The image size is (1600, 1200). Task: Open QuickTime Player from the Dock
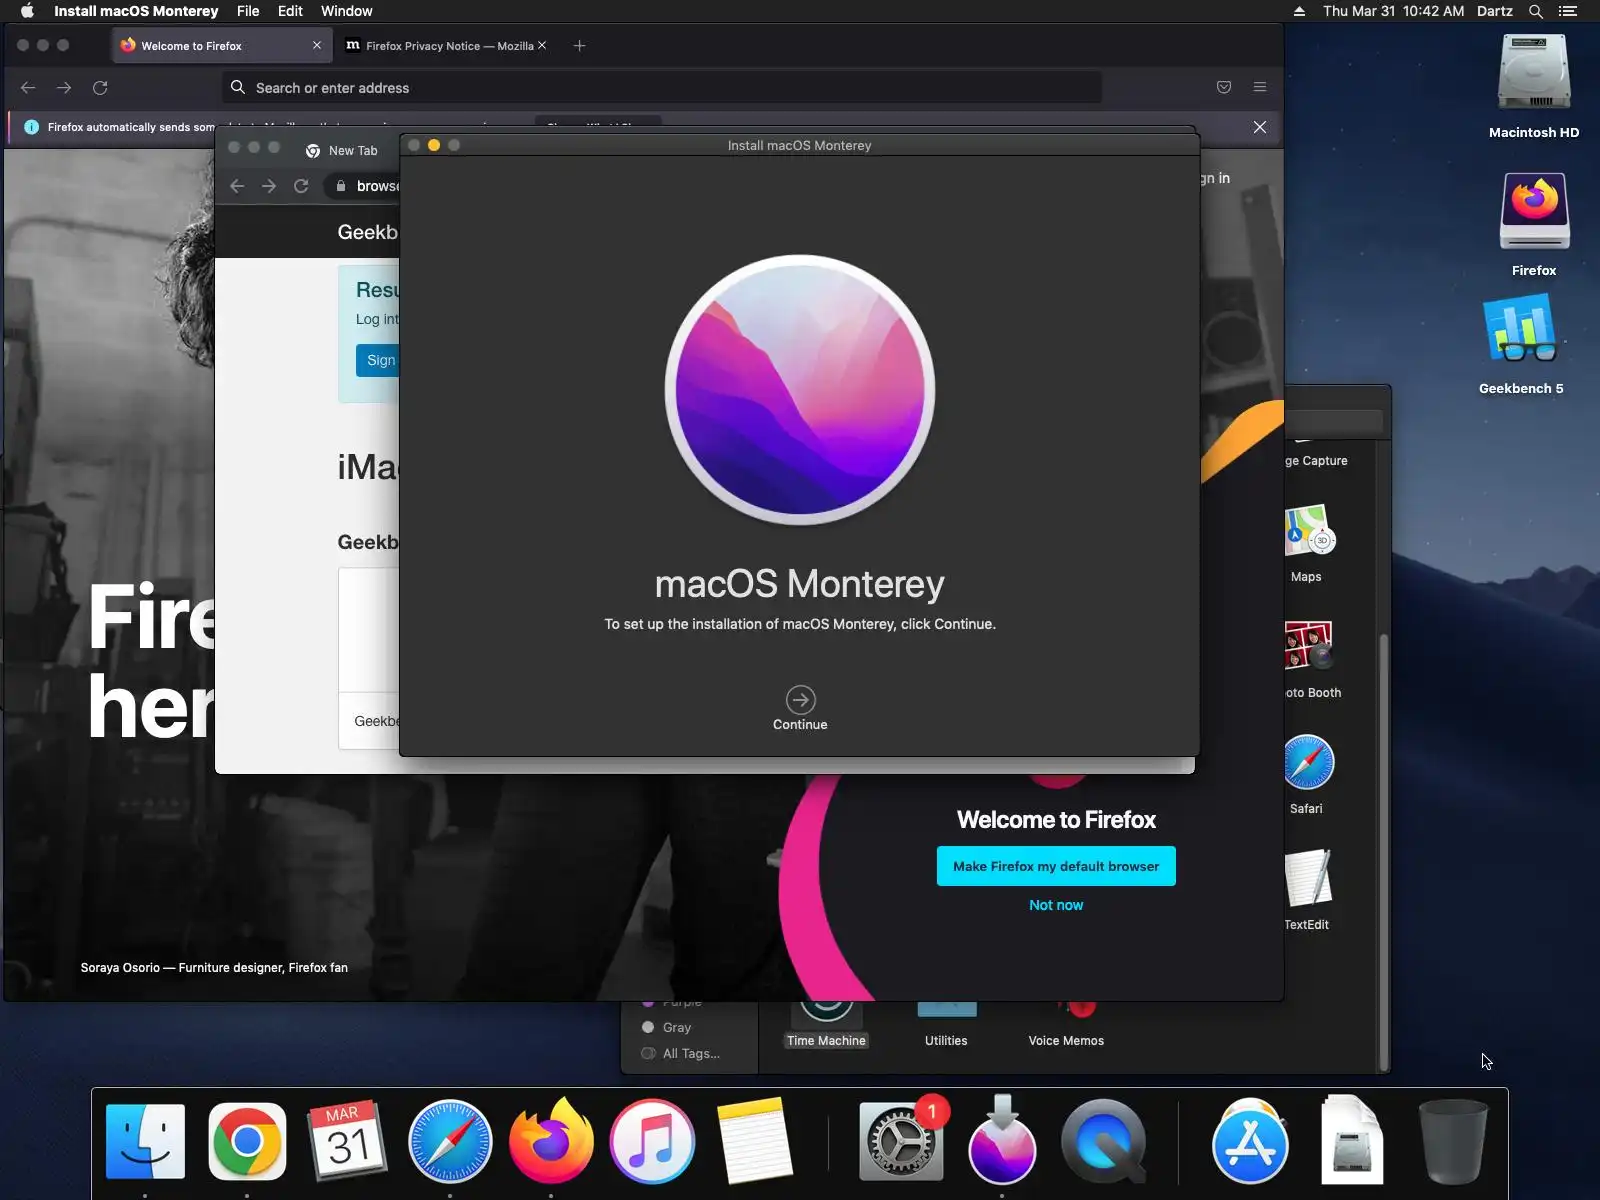pos(1103,1142)
